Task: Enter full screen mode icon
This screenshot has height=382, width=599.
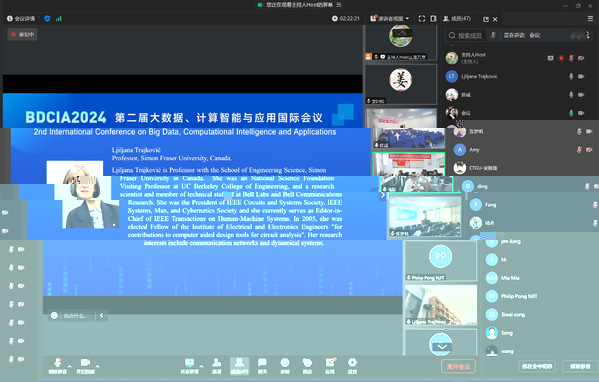Action: pyautogui.click(x=422, y=18)
